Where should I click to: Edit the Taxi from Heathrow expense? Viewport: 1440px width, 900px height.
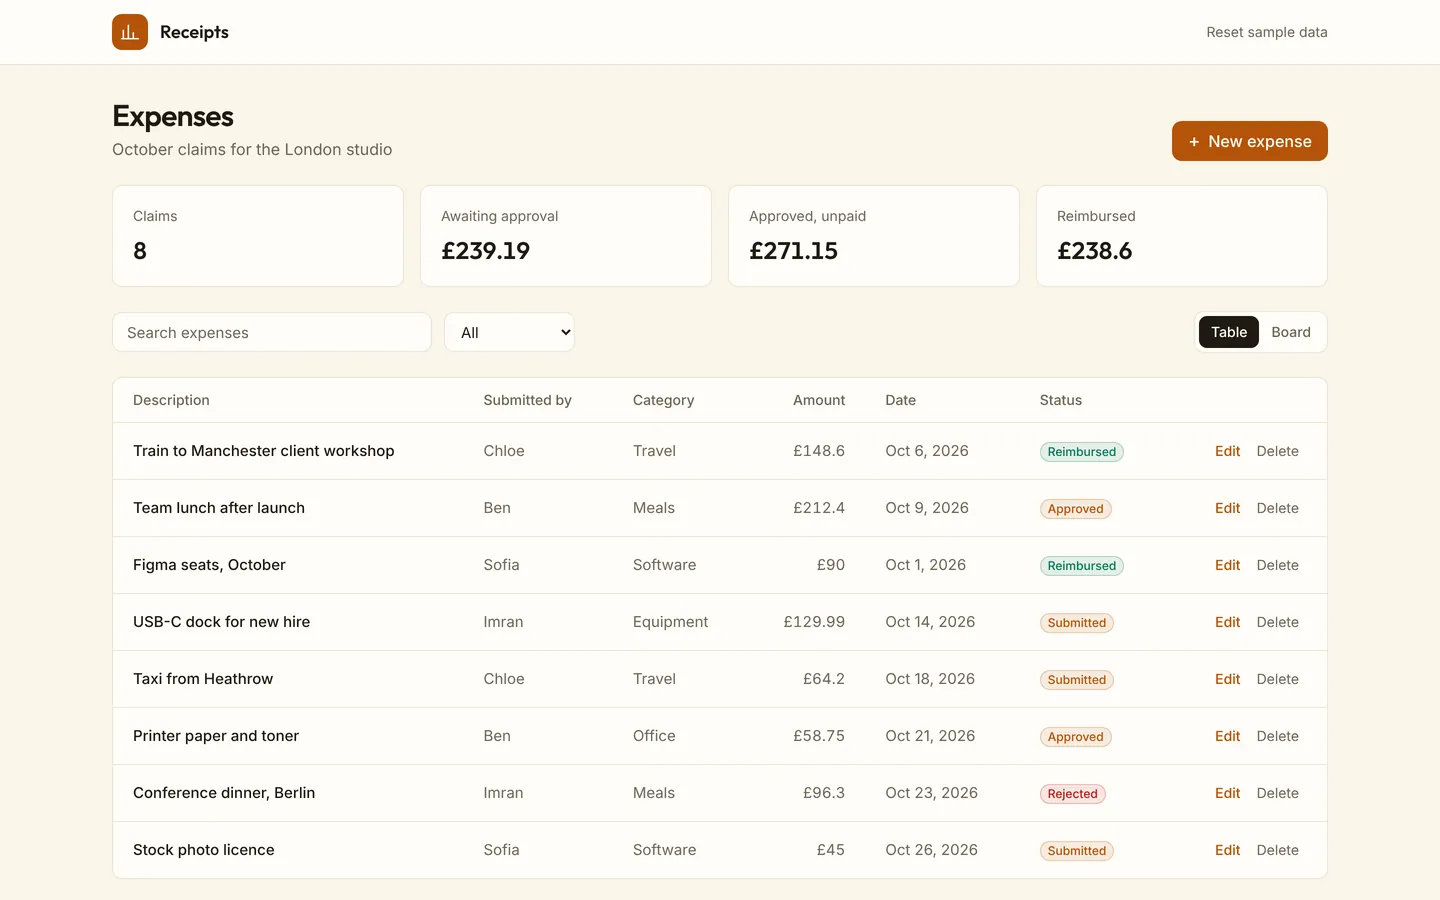tap(1227, 679)
